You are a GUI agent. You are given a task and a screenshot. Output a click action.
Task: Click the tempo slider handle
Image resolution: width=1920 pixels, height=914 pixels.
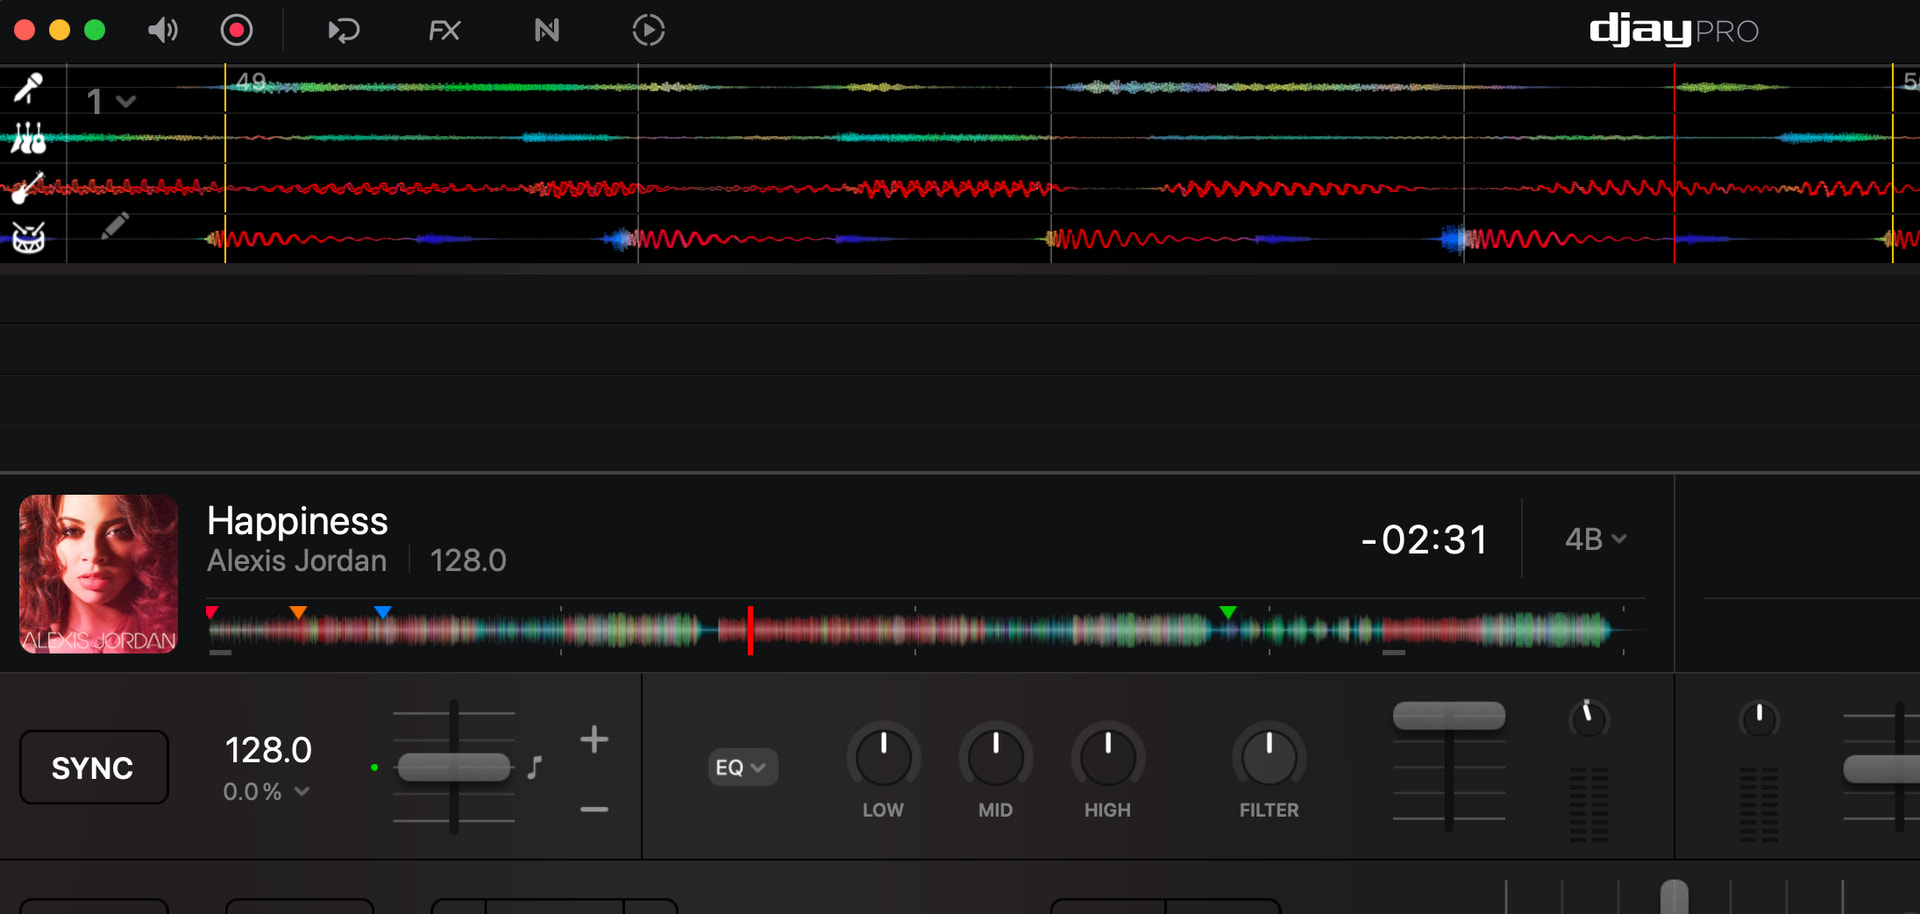pyautogui.click(x=454, y=767)
